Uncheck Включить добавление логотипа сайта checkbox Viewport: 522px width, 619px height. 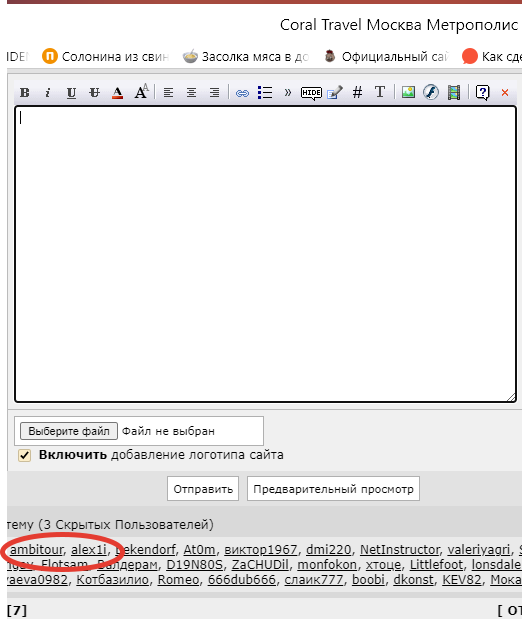pos(24,455)
